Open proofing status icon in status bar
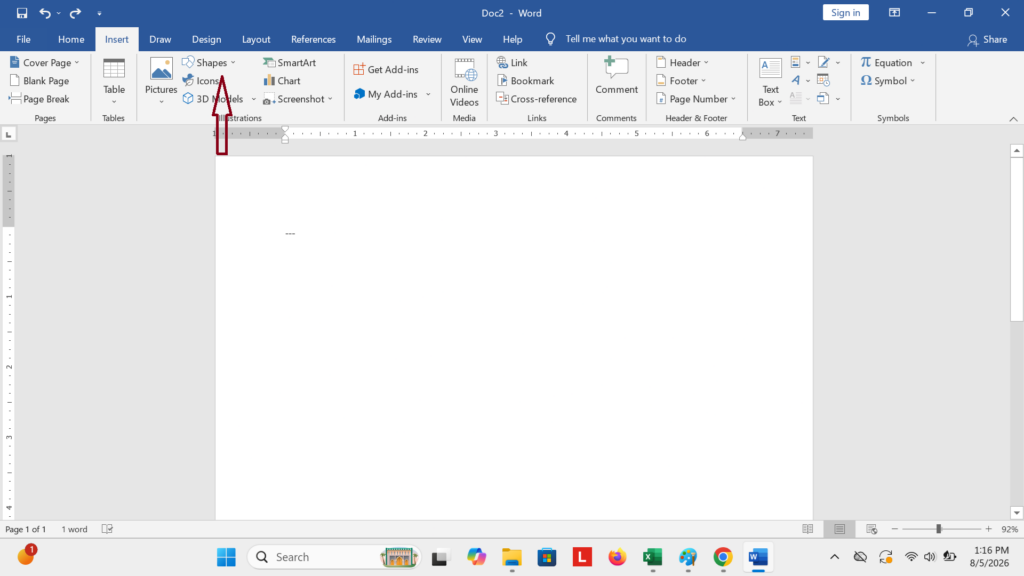The width and height of the screenshot is (1024, 576). tap(108, 529)
